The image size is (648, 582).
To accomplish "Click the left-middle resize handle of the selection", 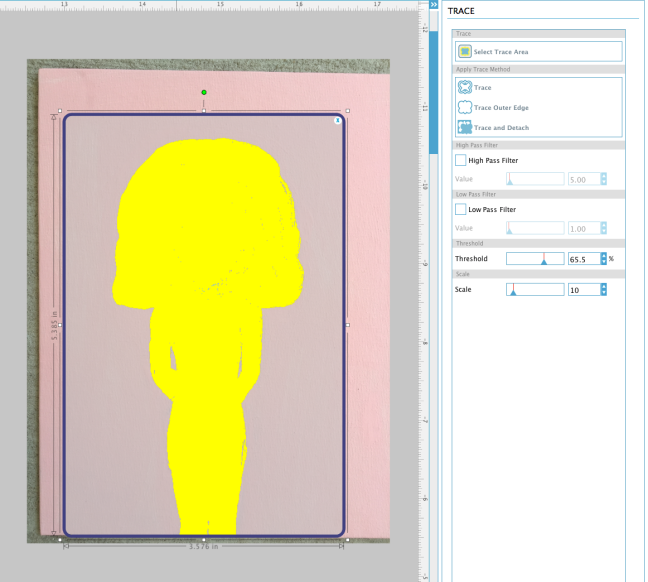I will click(x=60, y=325).
